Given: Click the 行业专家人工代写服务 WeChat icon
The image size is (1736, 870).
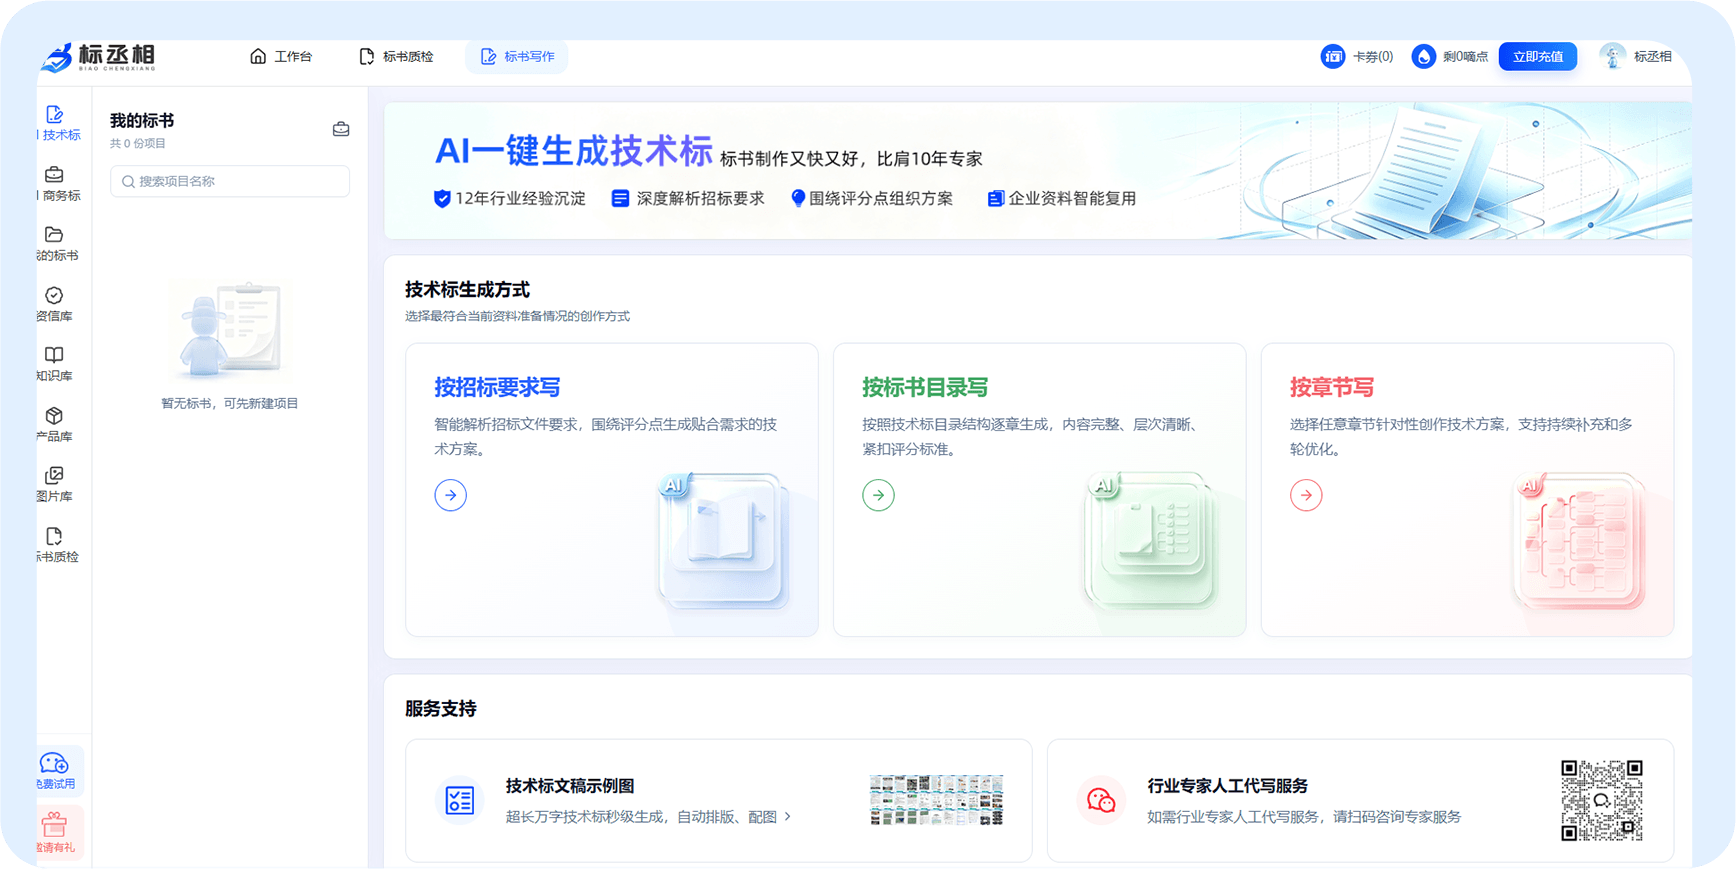Looking at the screenshot, I should 1101,800.
